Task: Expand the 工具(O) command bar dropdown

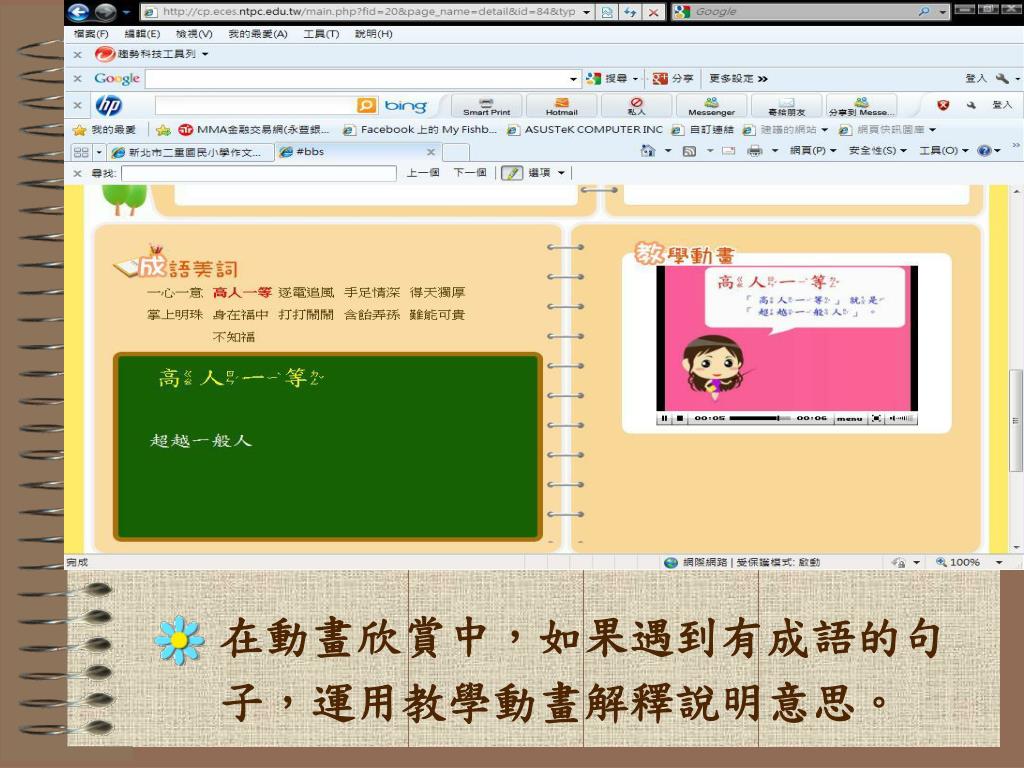Action: coord(965,151)
